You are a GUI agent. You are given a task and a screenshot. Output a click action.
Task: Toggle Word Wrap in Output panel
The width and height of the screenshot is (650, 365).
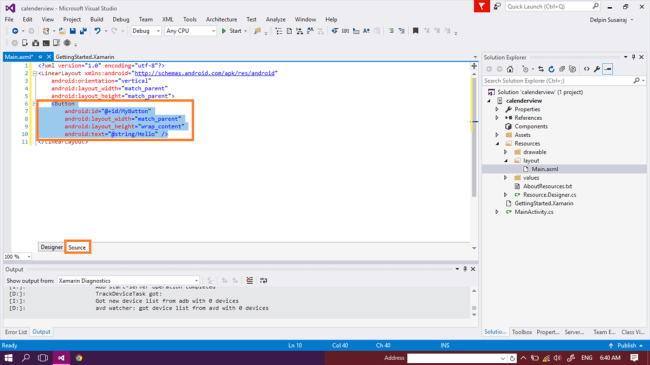263,281
